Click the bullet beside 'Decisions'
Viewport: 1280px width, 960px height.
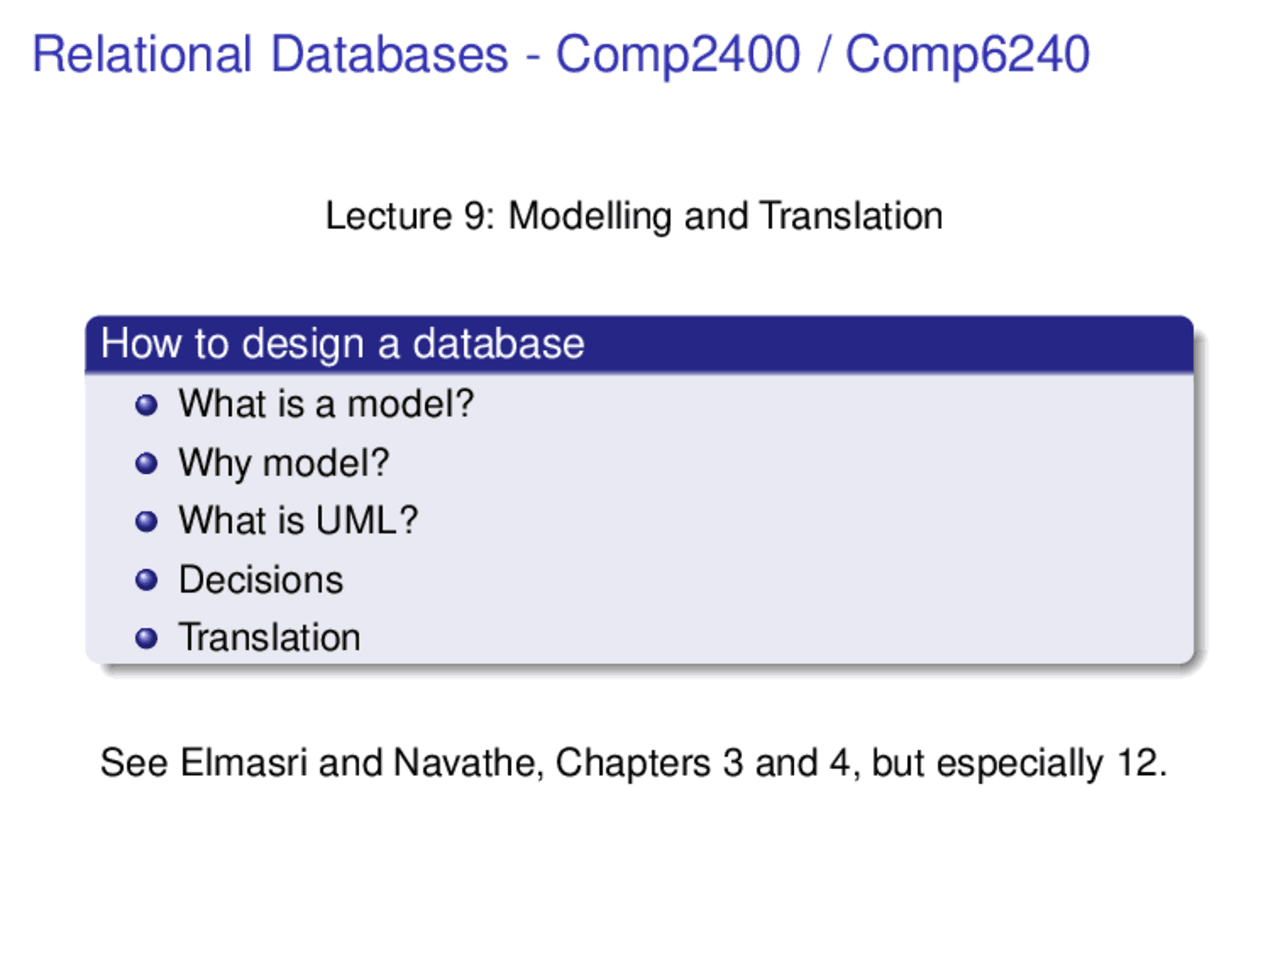tap(146, 580)
